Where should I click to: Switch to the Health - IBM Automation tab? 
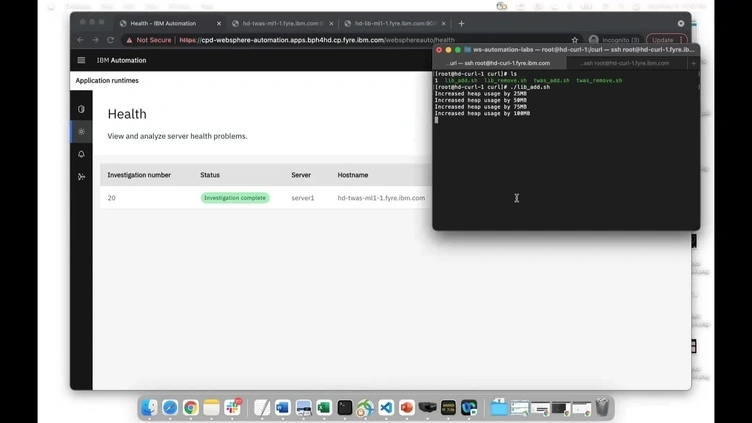click(163, 23)
